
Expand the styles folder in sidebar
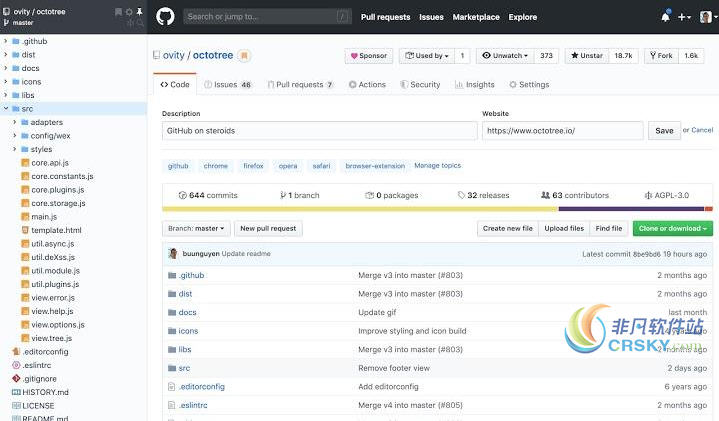pos(15,149)
